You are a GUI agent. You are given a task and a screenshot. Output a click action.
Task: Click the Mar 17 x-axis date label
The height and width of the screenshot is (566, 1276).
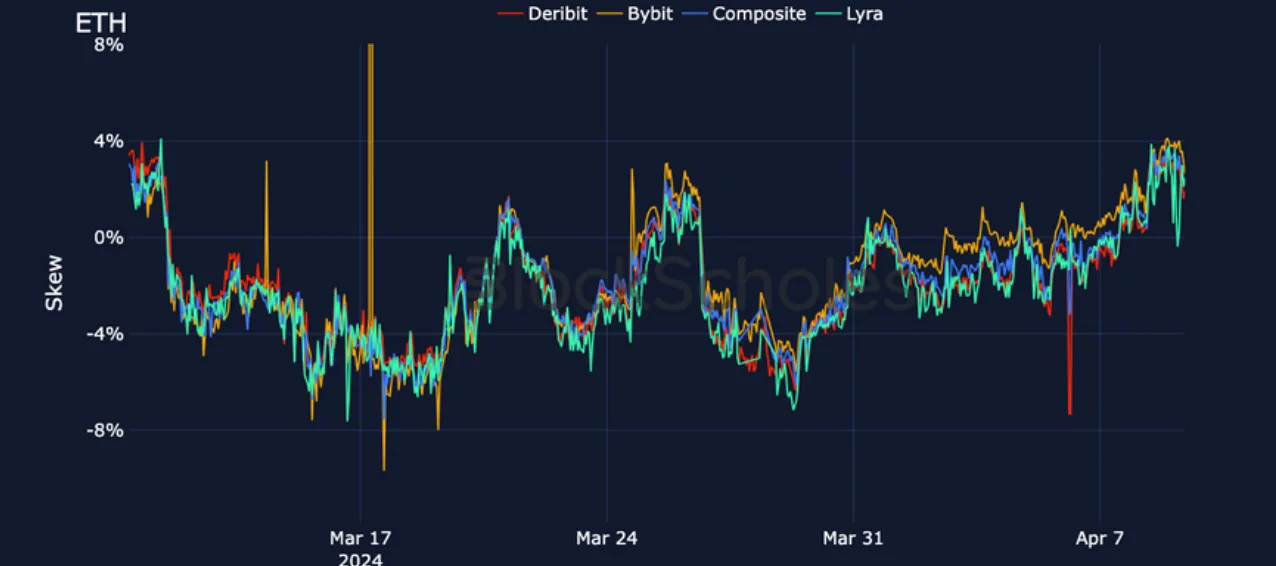(360, 538)
